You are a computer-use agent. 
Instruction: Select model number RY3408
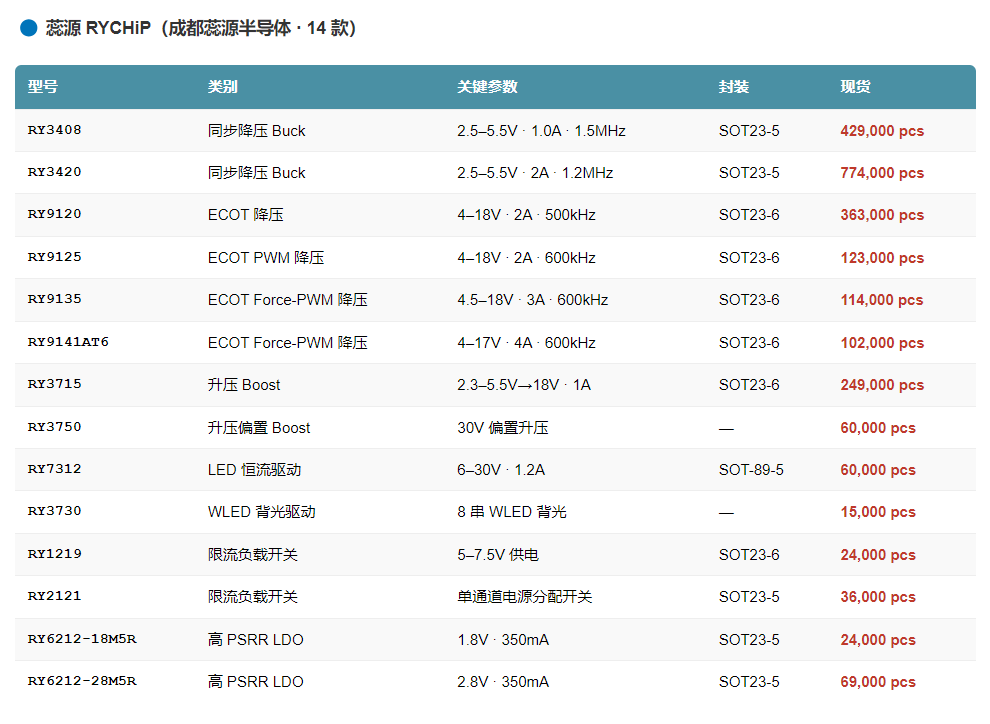[x=54, y=130]
